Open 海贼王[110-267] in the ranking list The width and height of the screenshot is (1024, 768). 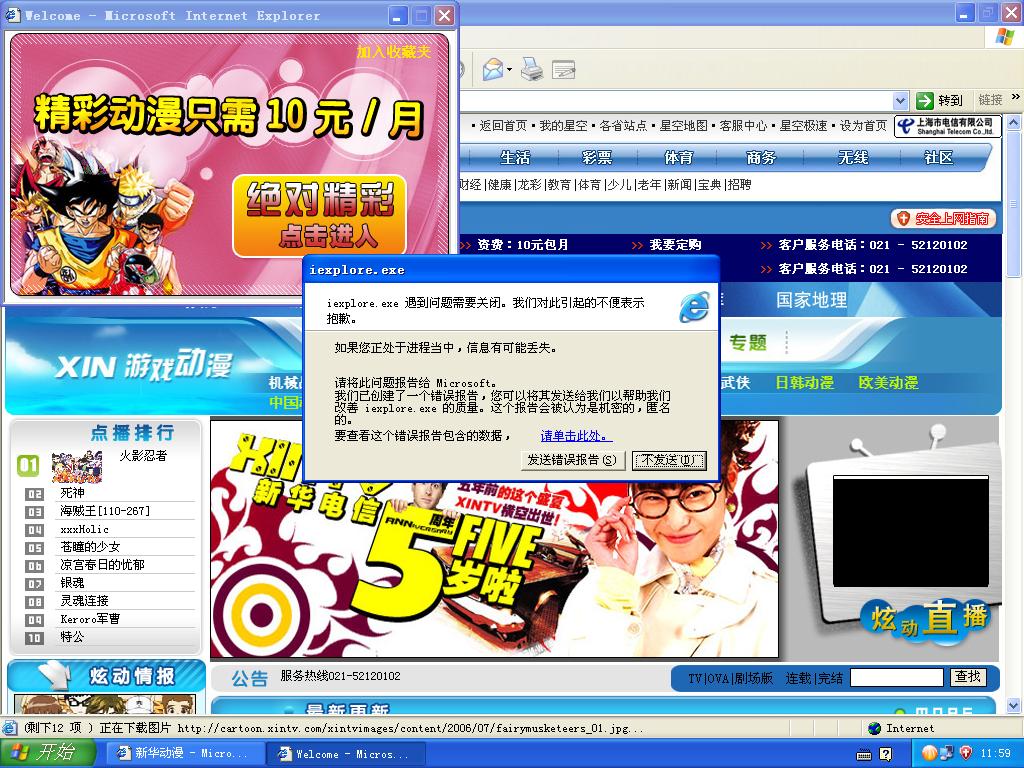click(104, 511)
